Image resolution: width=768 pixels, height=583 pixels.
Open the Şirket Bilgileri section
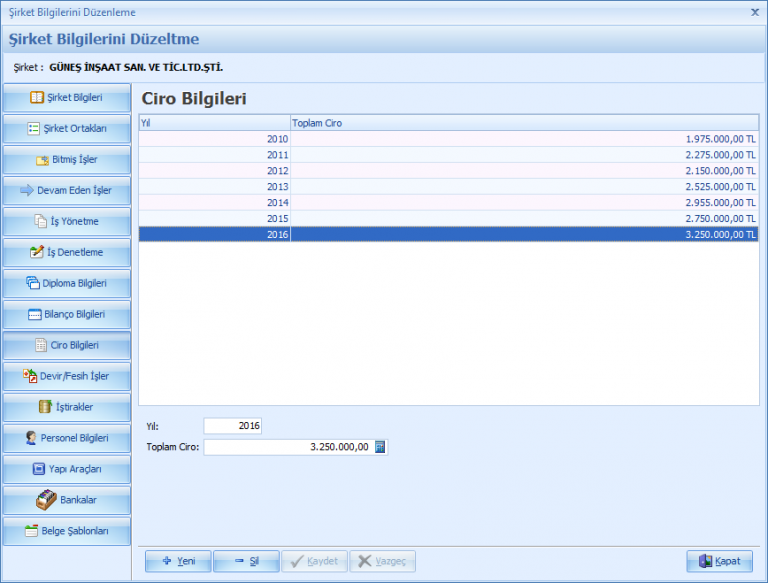coord(66,98)
